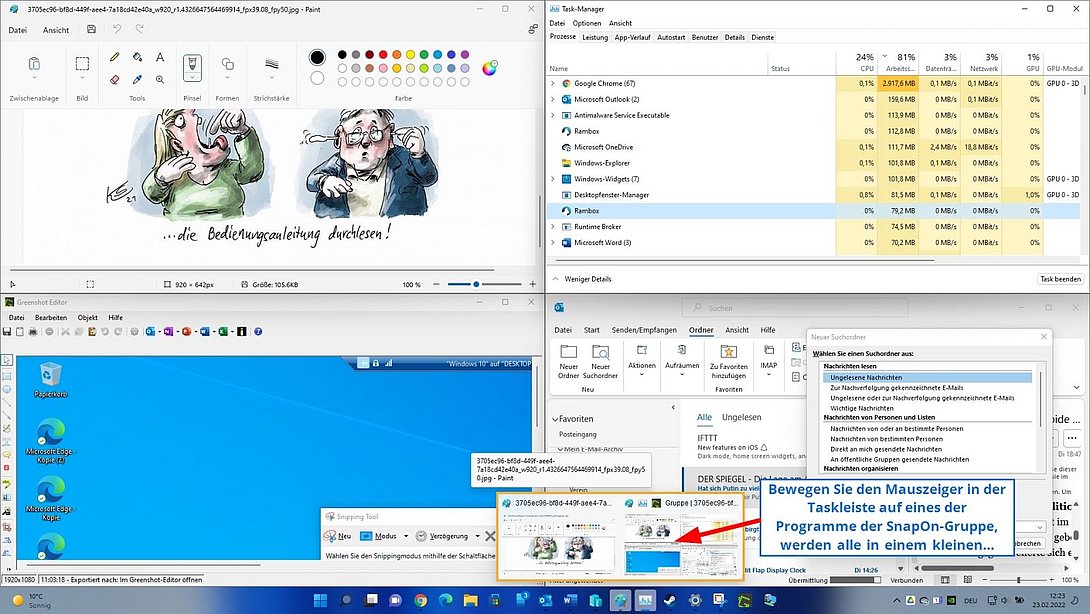Viewport: 1090px width, 614px height.
Task: Select the Text tool in Paint
Action: tap(159, 57)
